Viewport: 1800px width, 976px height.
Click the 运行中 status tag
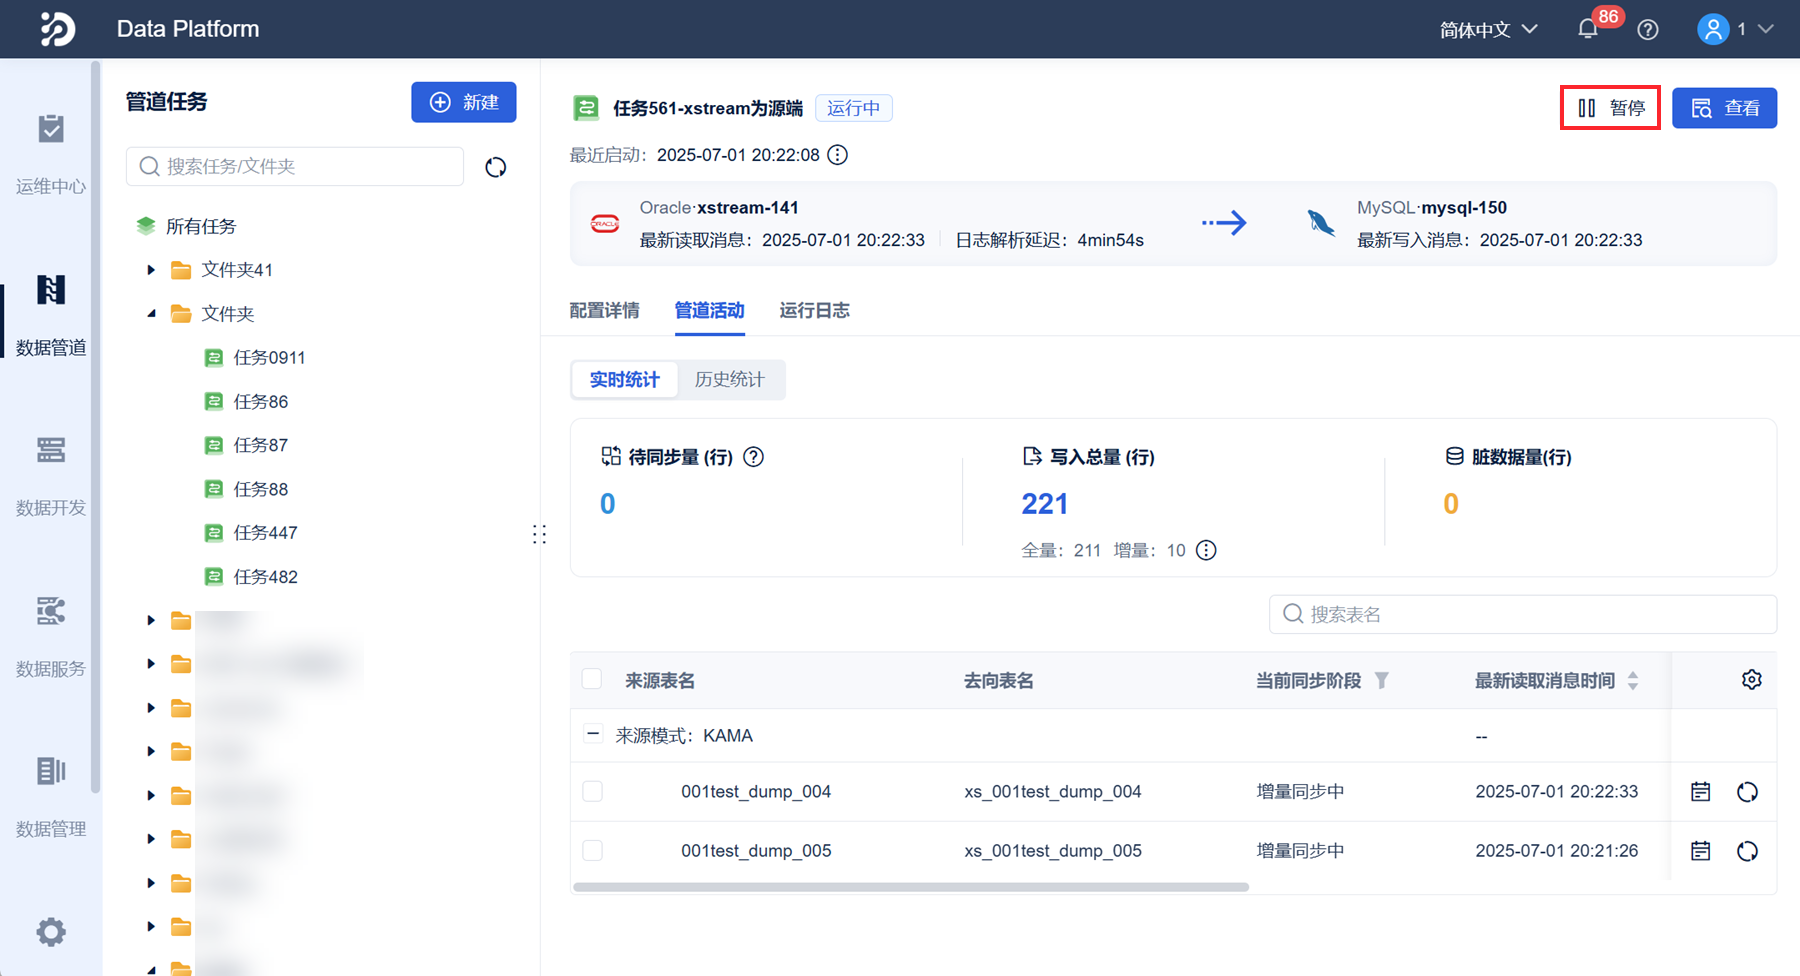click(854, 108)
